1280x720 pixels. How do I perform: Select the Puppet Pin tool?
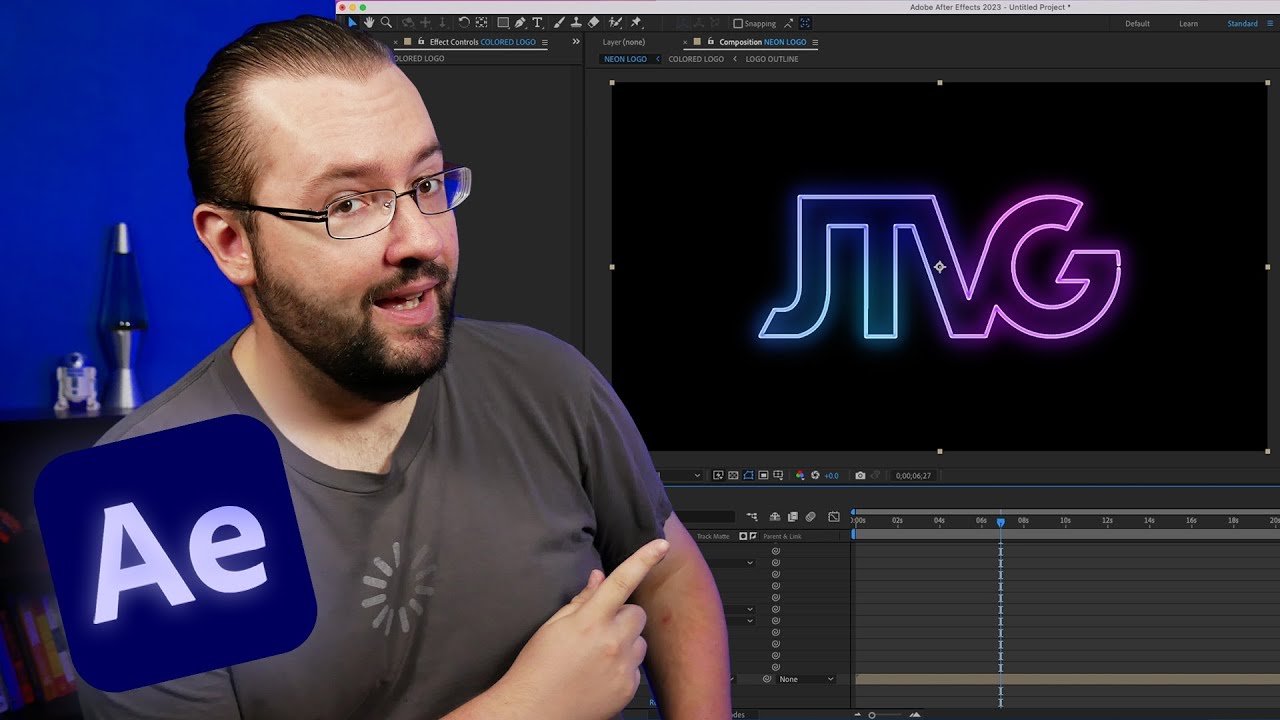636,22
